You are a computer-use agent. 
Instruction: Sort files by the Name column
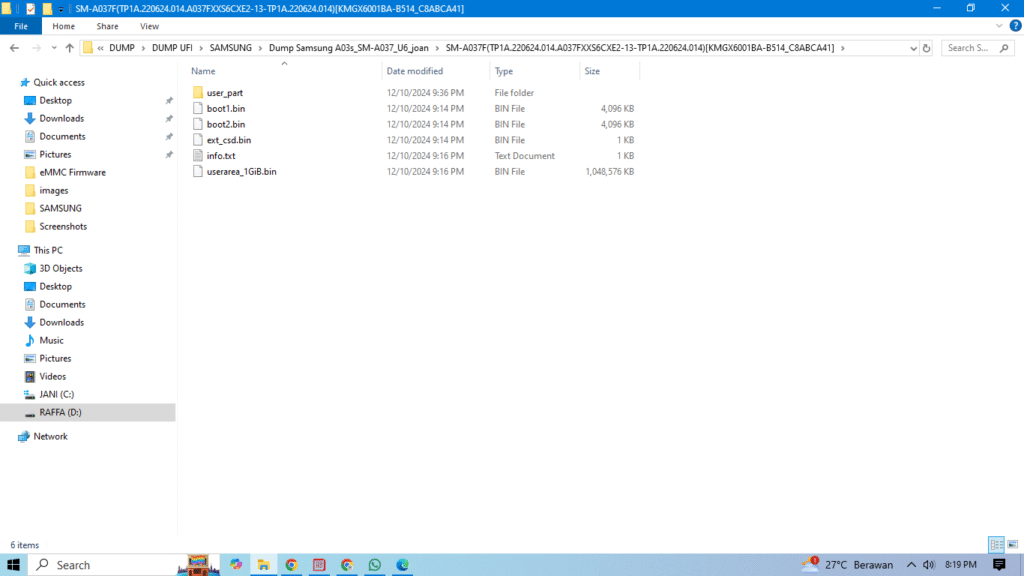203,71
